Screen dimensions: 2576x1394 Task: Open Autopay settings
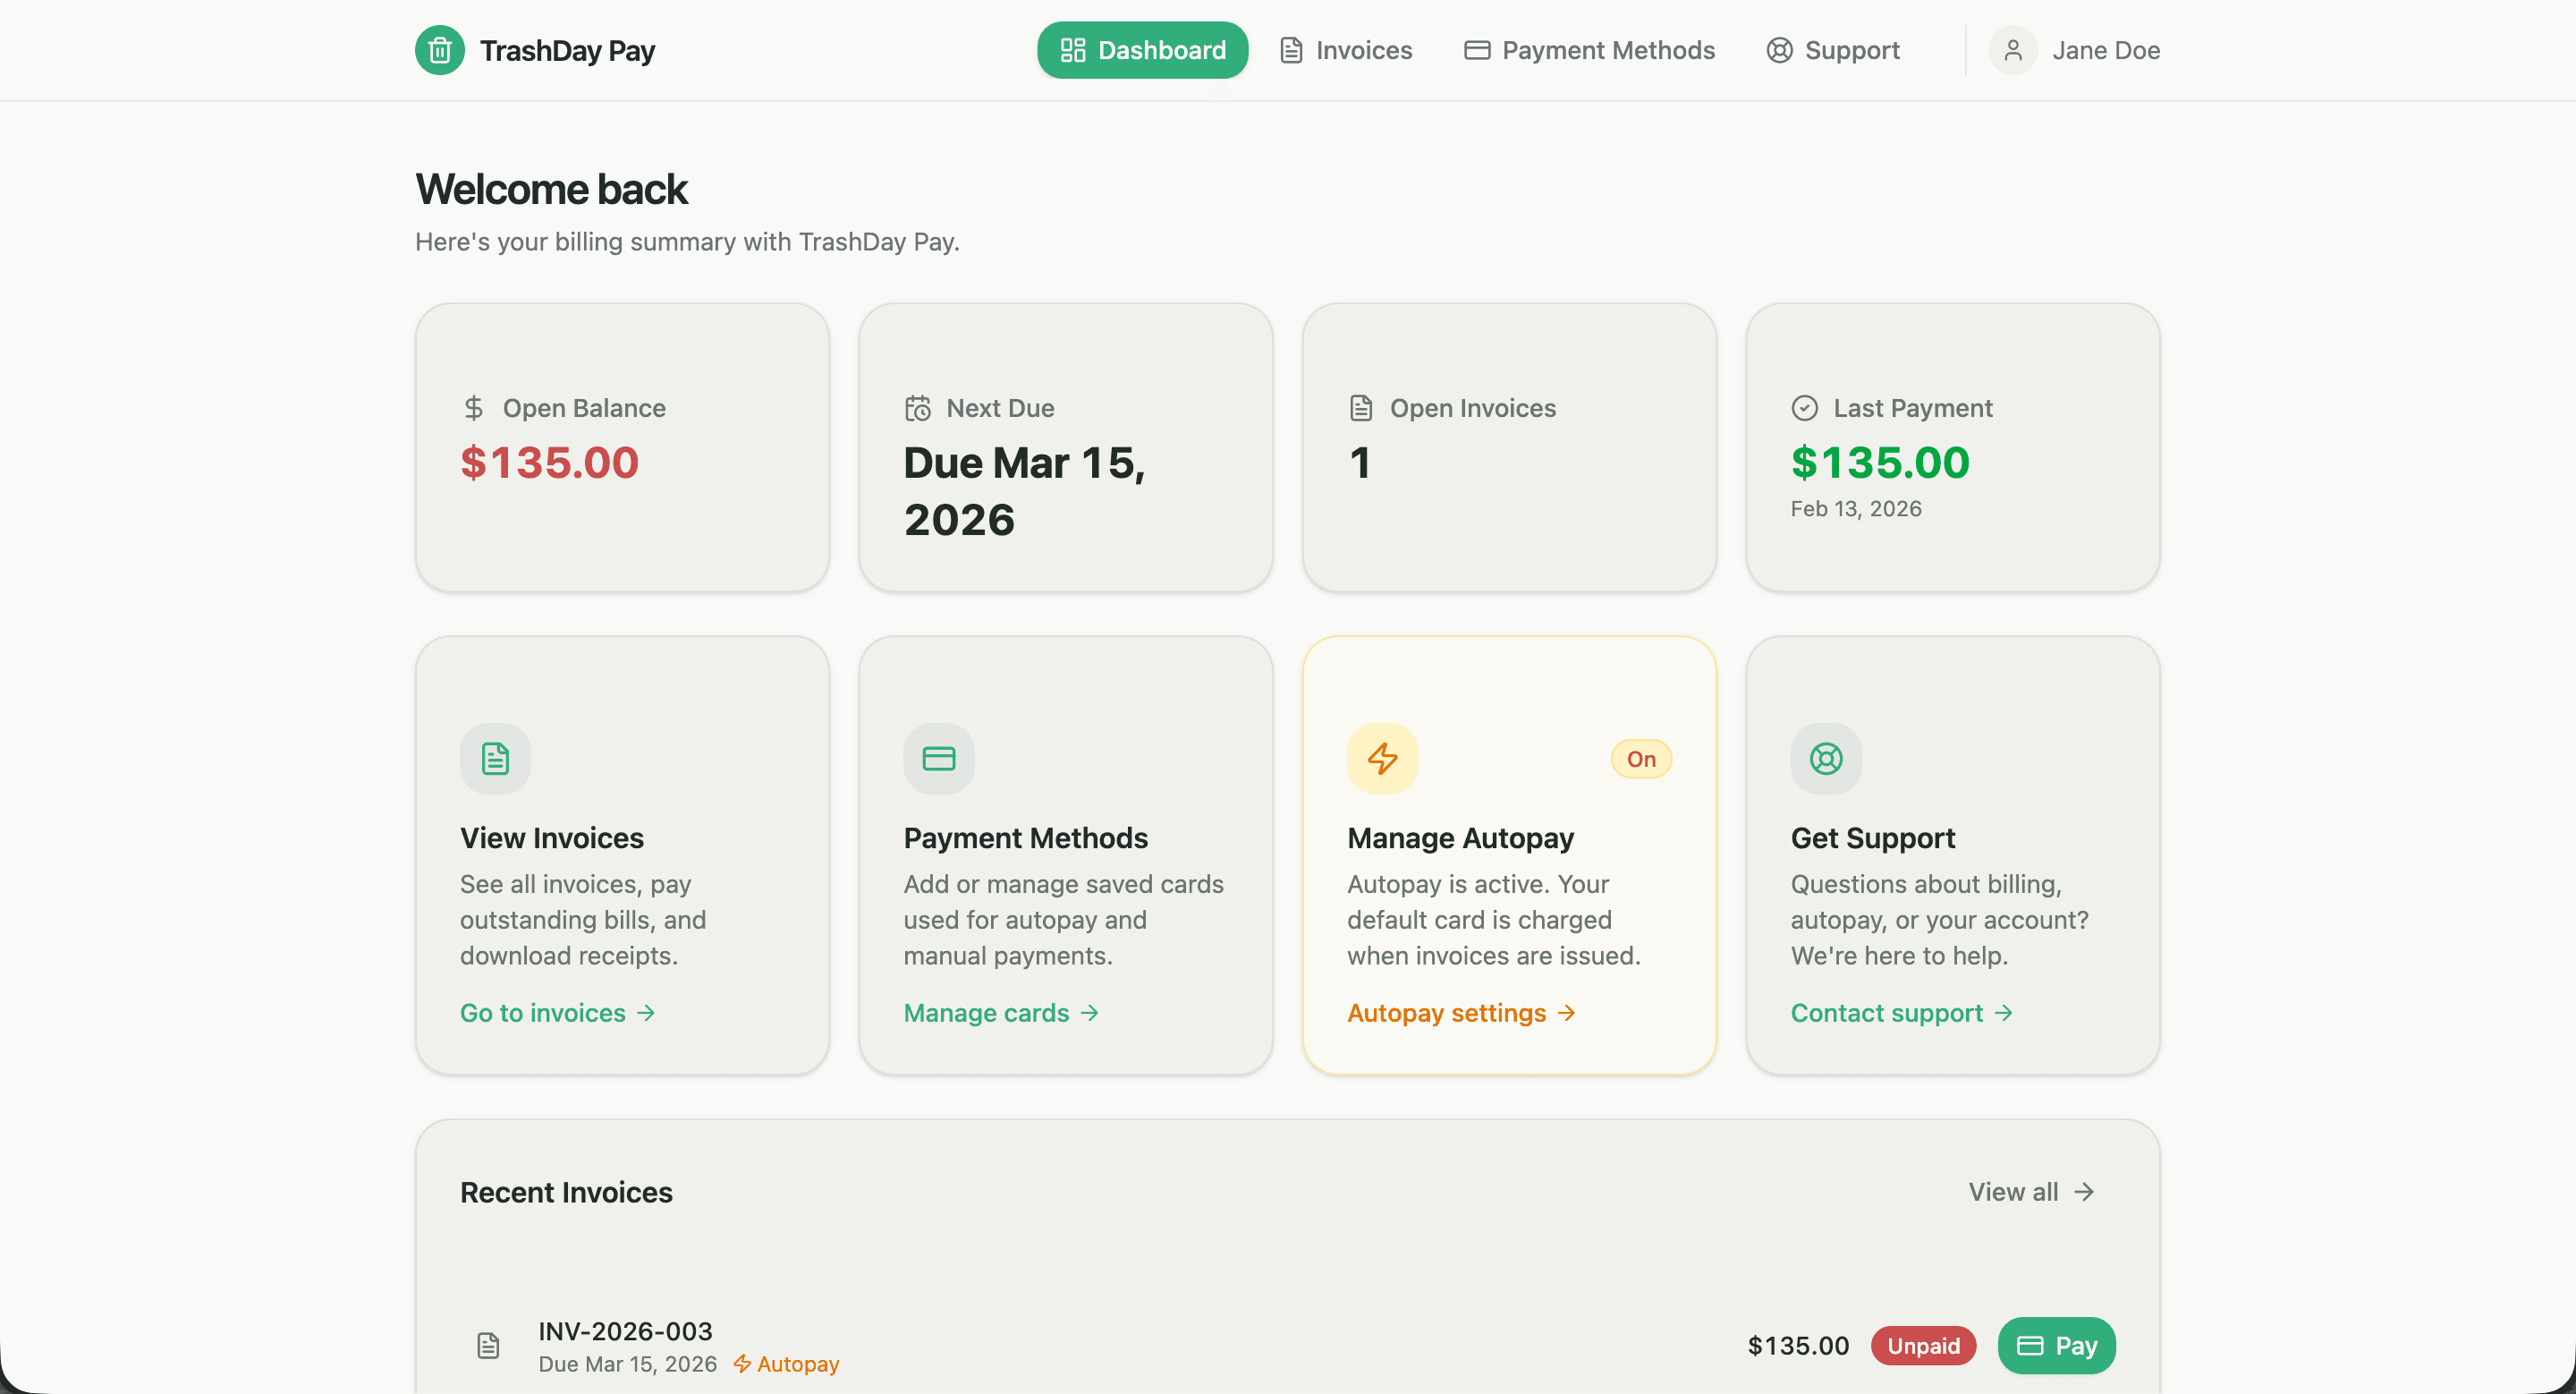1461,1012
